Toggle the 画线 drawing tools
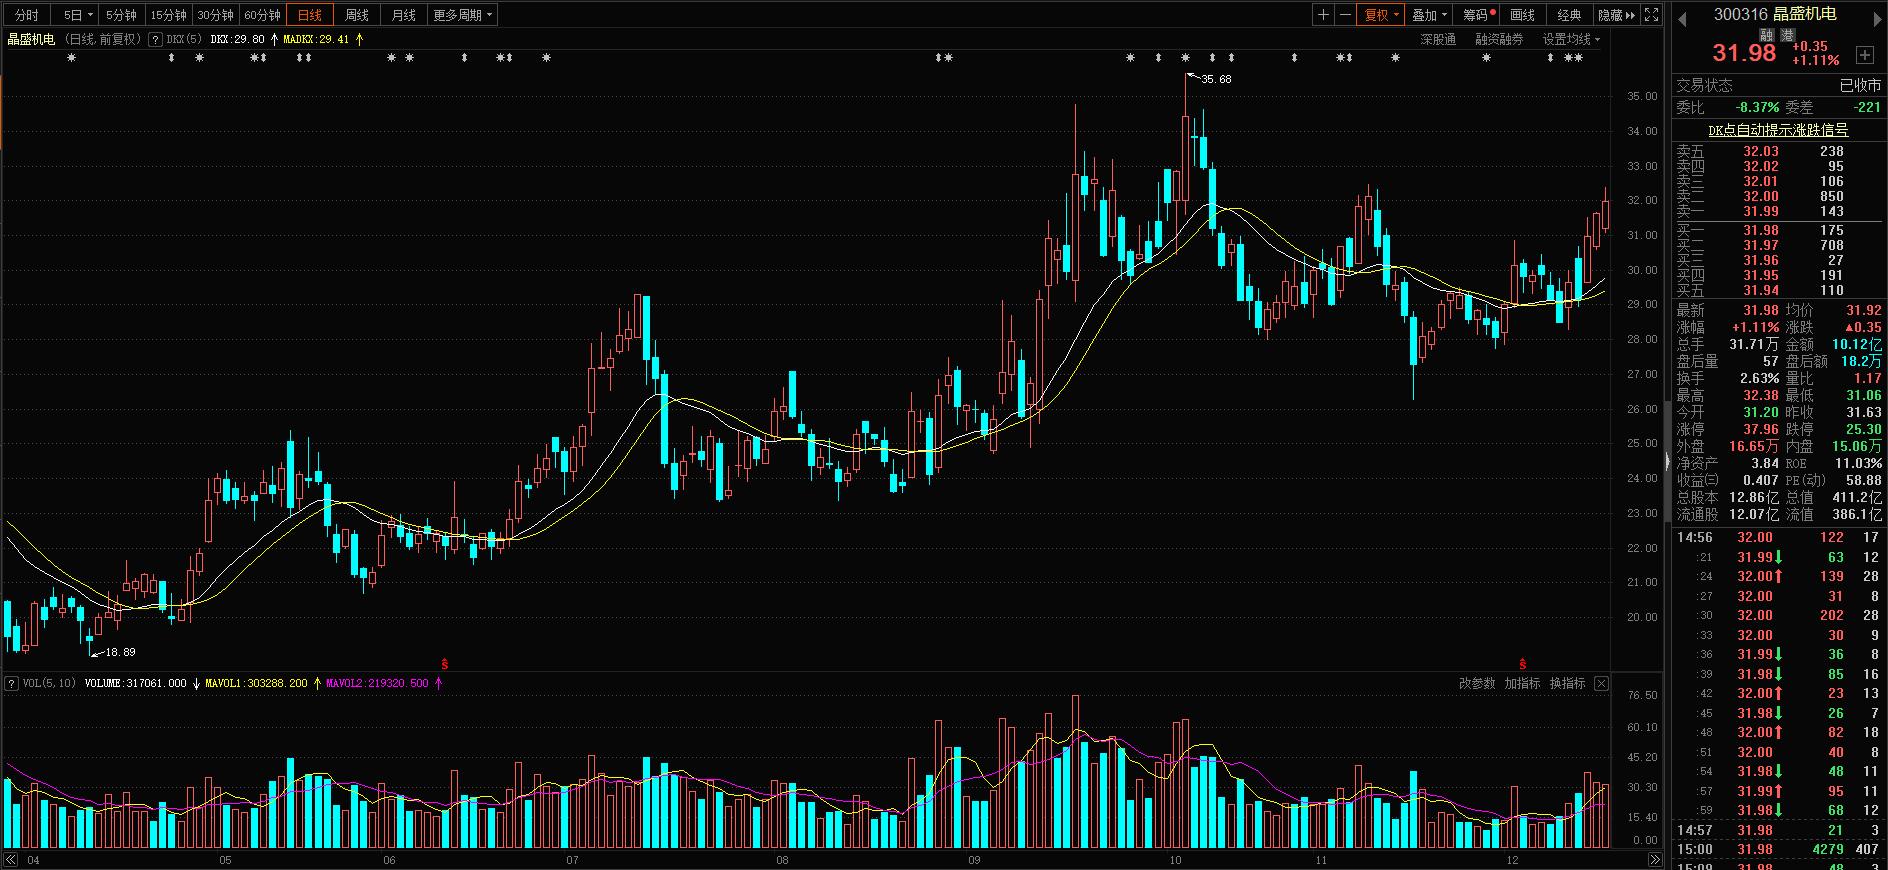Image resolution: width=1888 pixels, height=870 pixels. click(x=1522, y=15)
